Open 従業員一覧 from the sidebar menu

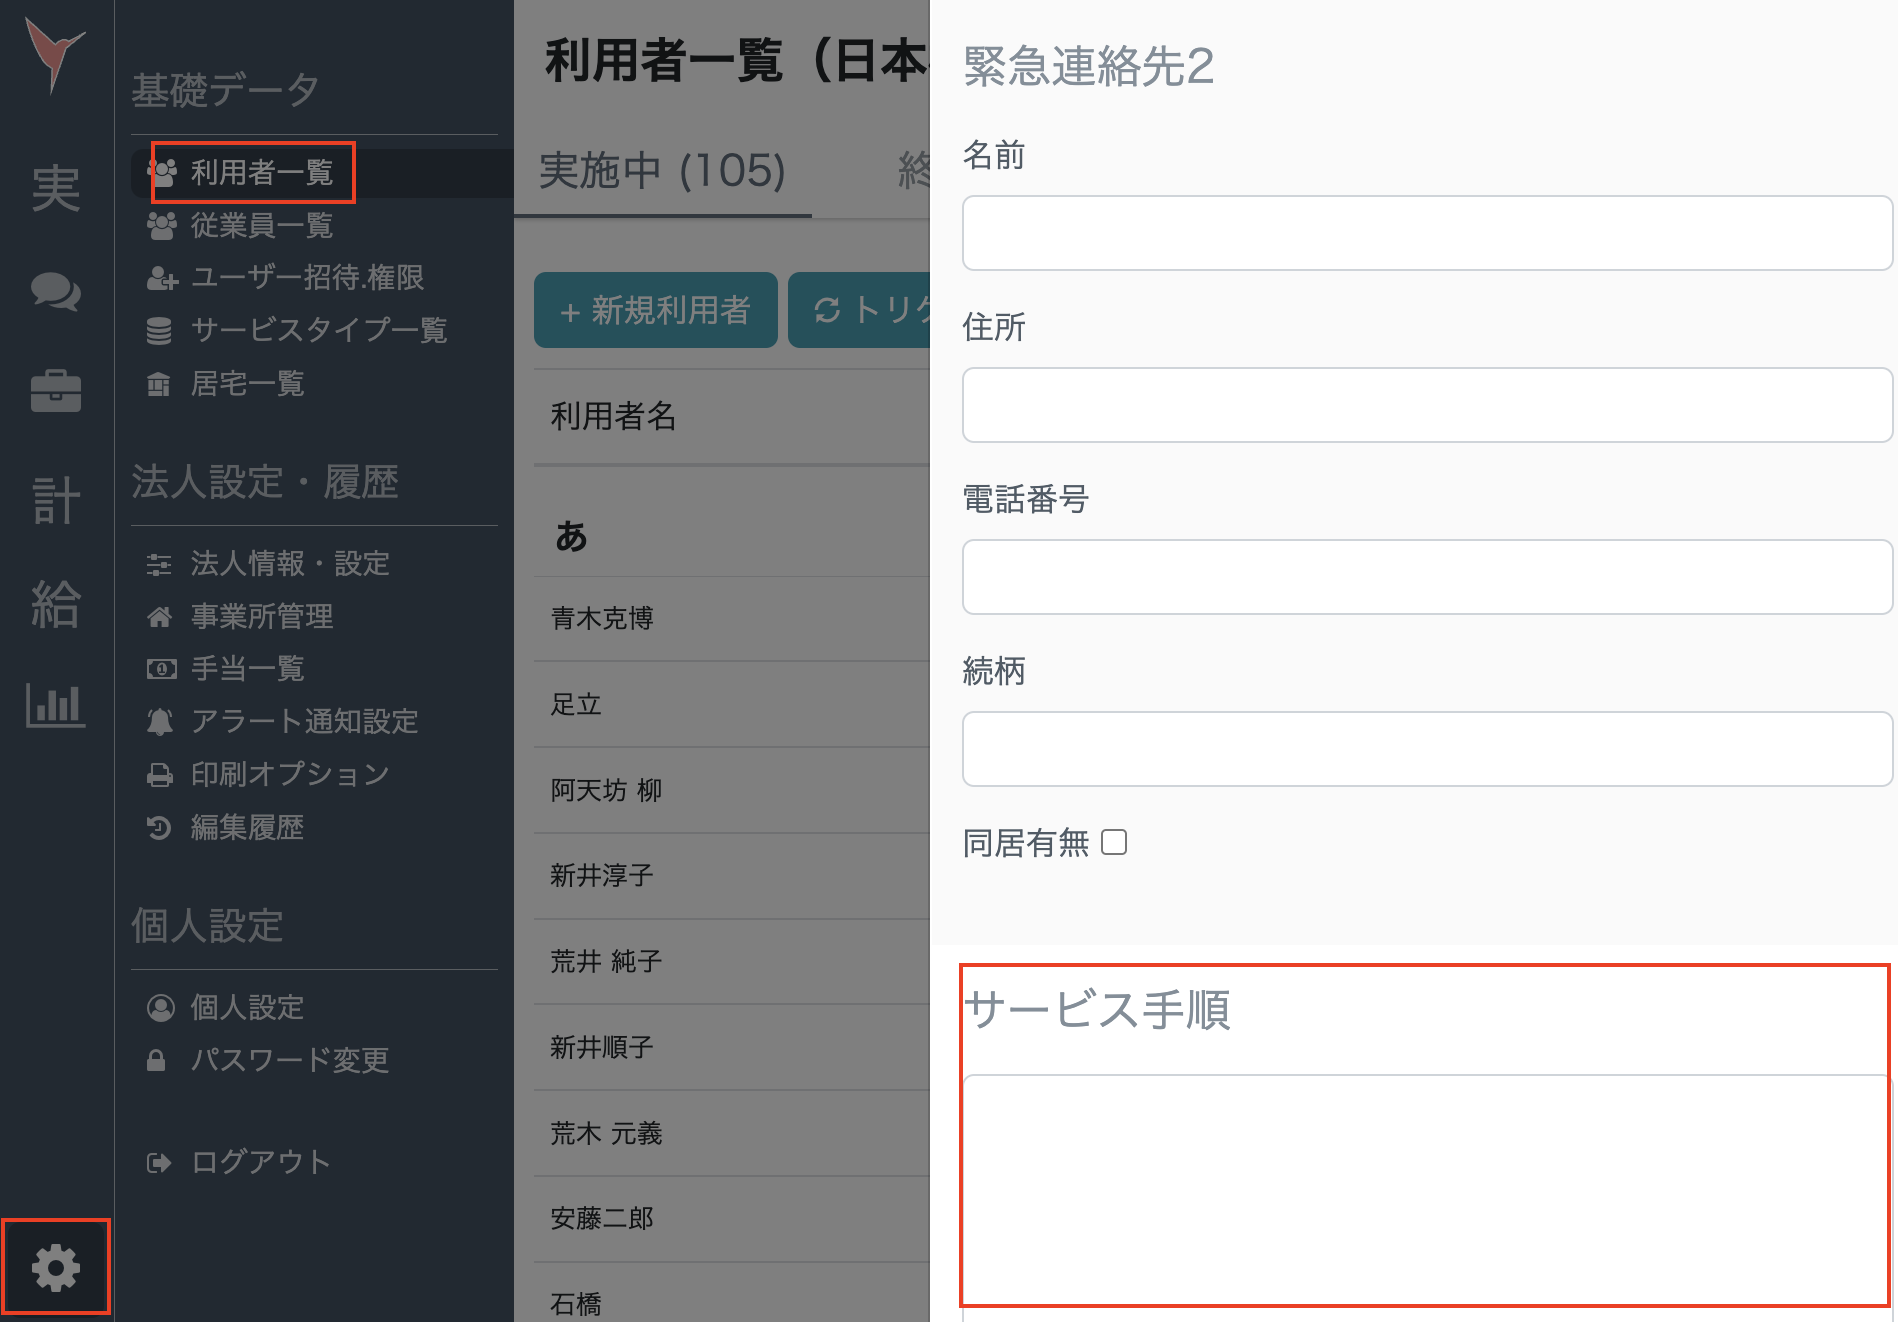(x=262, y=226)
